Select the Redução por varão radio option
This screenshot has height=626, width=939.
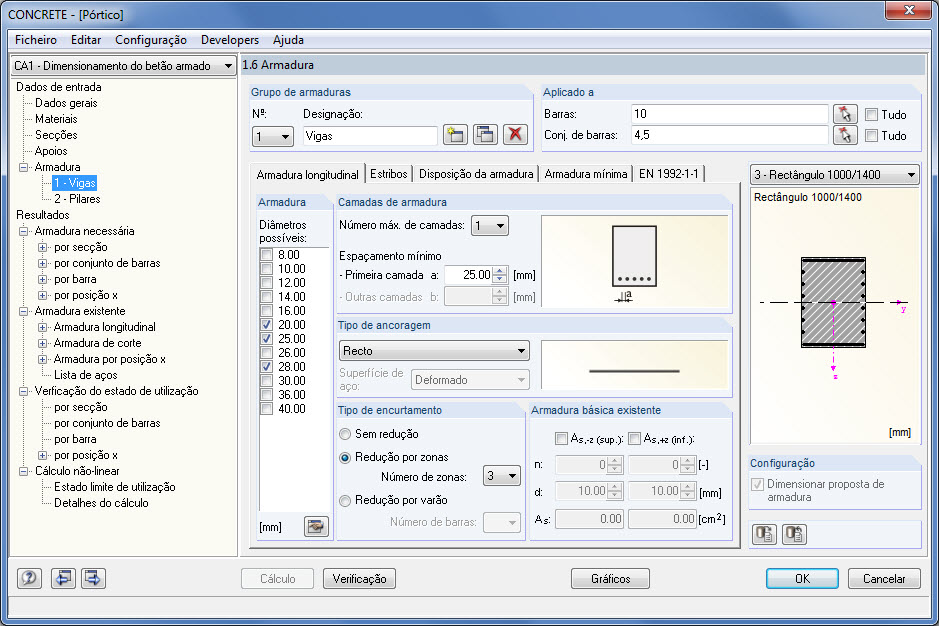[x=346, y=500]
